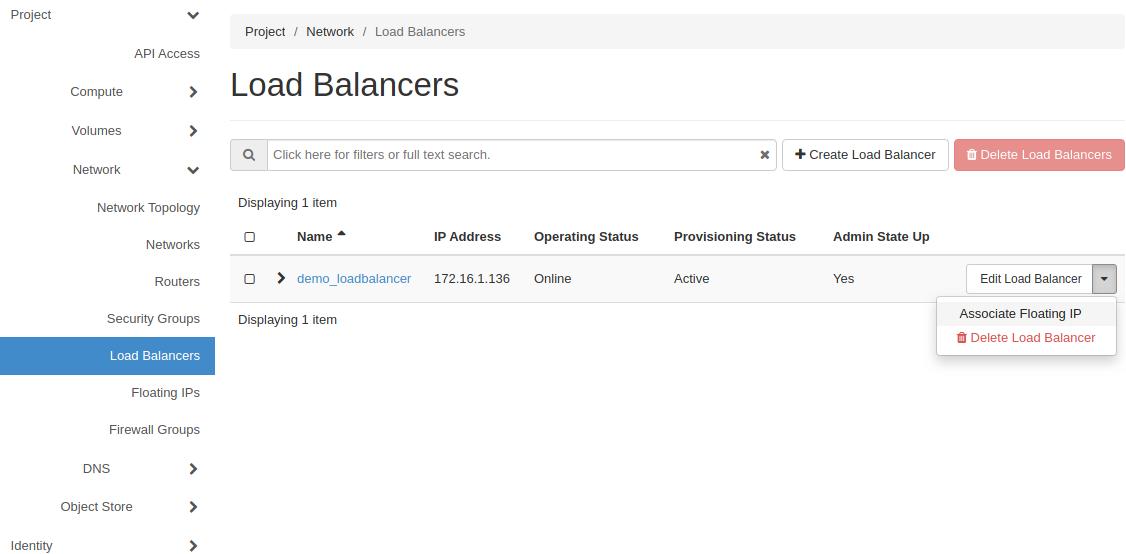Select Associate Floating IP menu option

(1020, 313)
